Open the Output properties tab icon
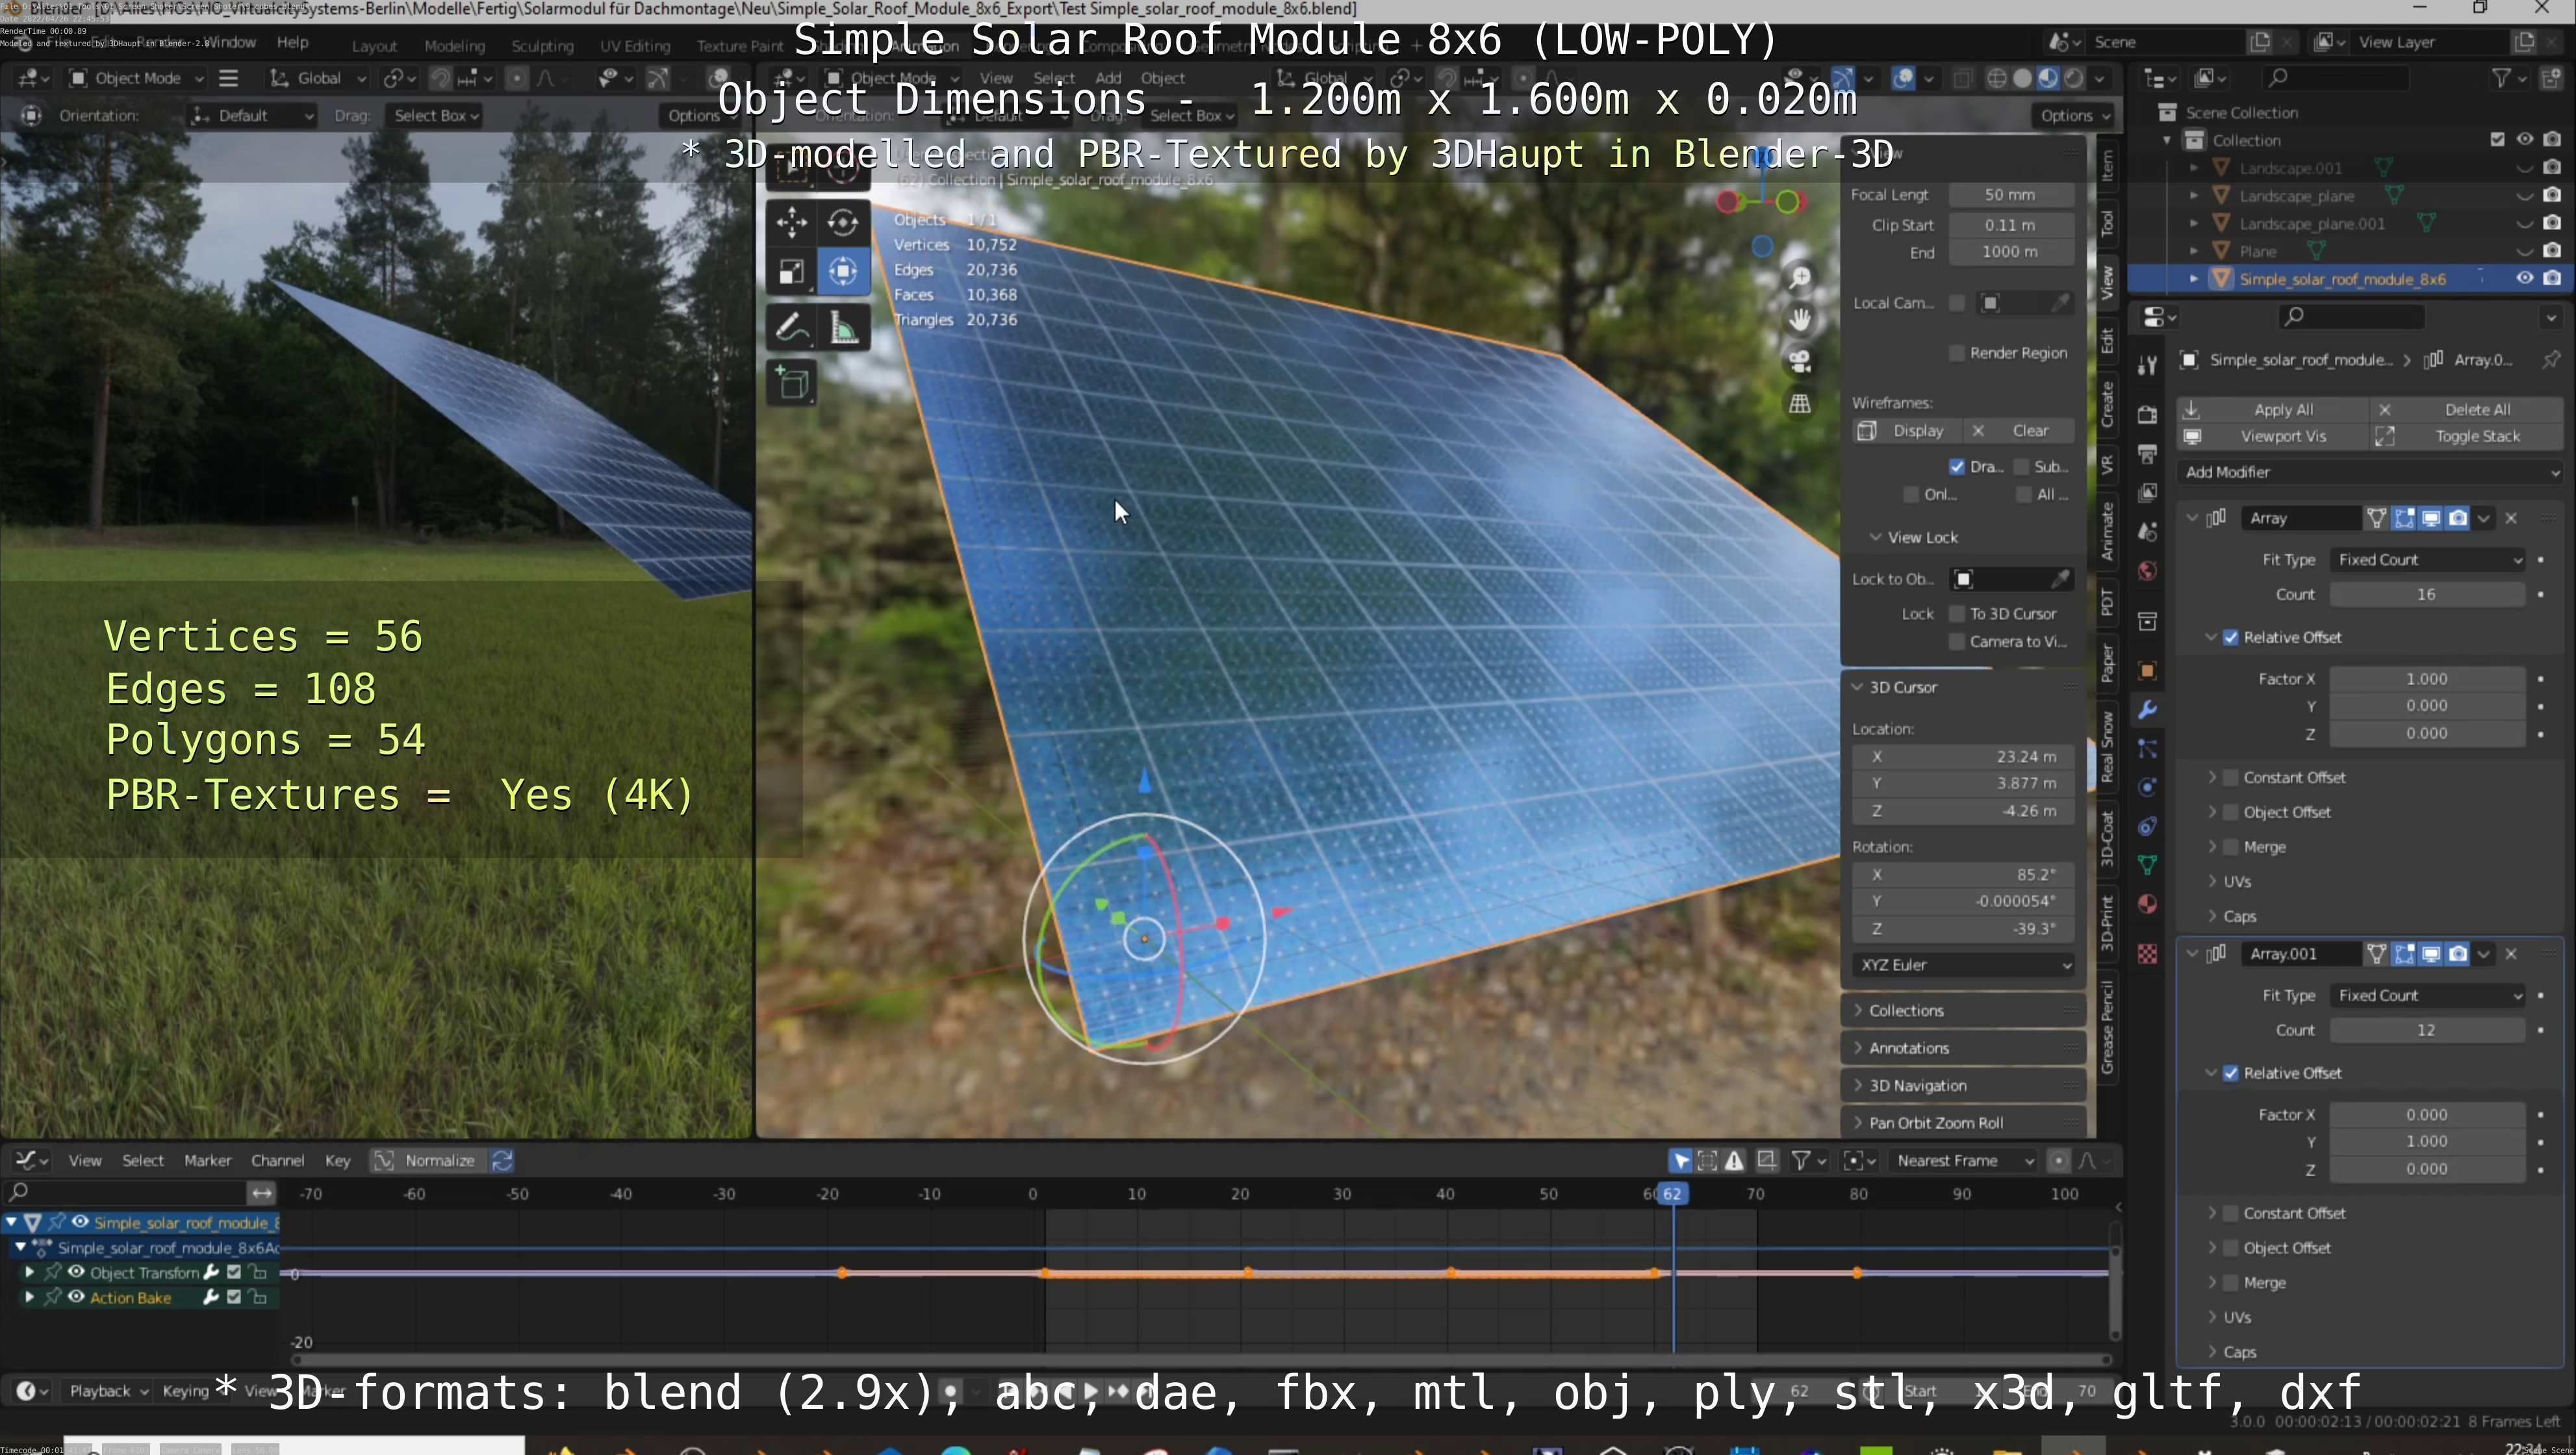The image size is (2576, 1455). (x=2147, y=453)
